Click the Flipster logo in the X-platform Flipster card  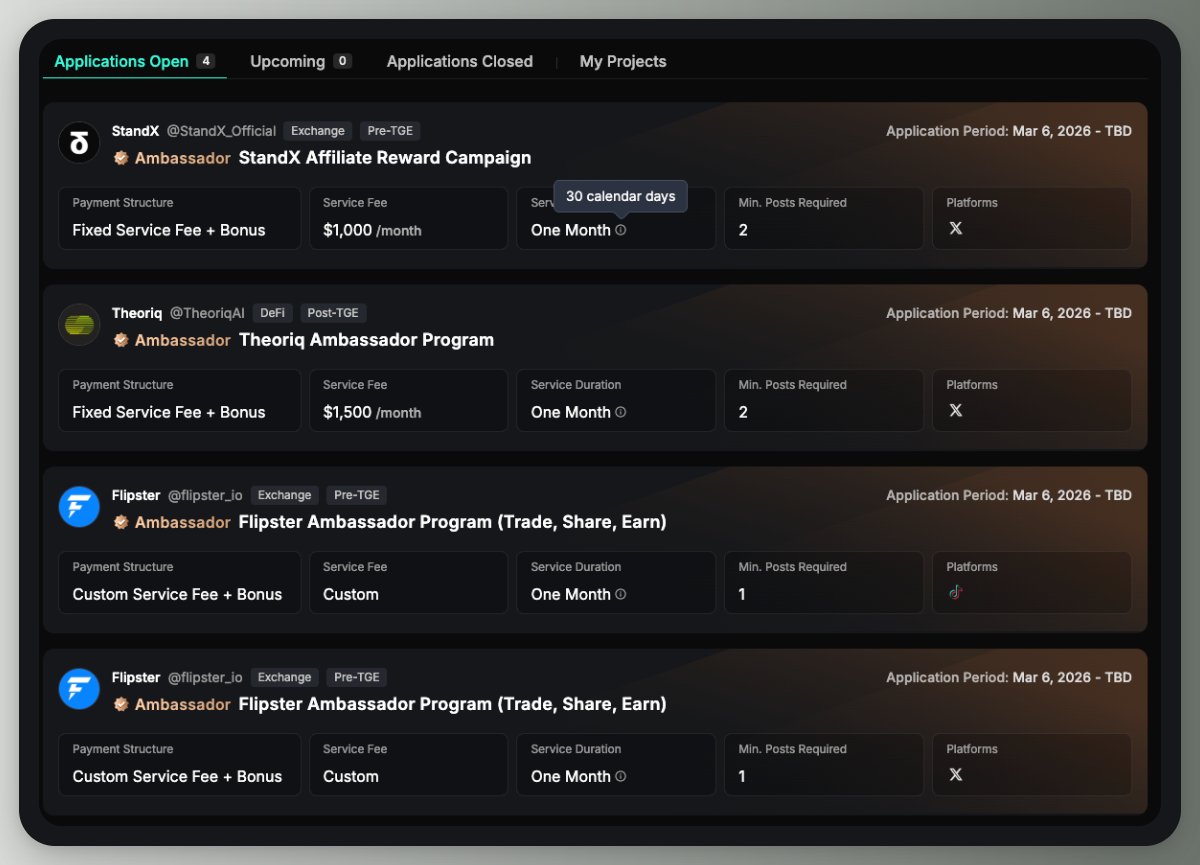coord(79,689)
